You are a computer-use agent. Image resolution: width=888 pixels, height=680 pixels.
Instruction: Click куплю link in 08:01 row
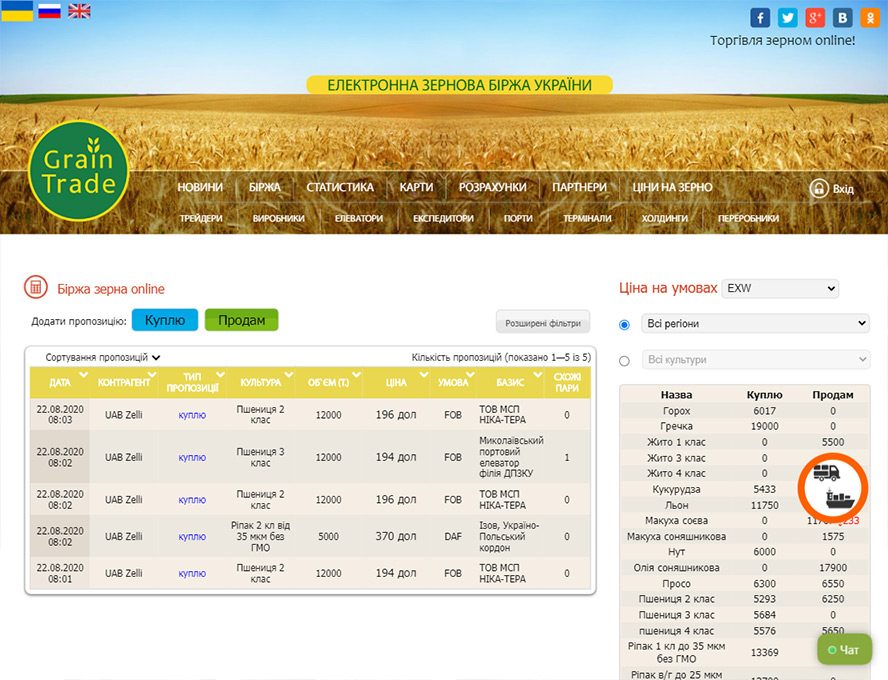pos(192,574)
